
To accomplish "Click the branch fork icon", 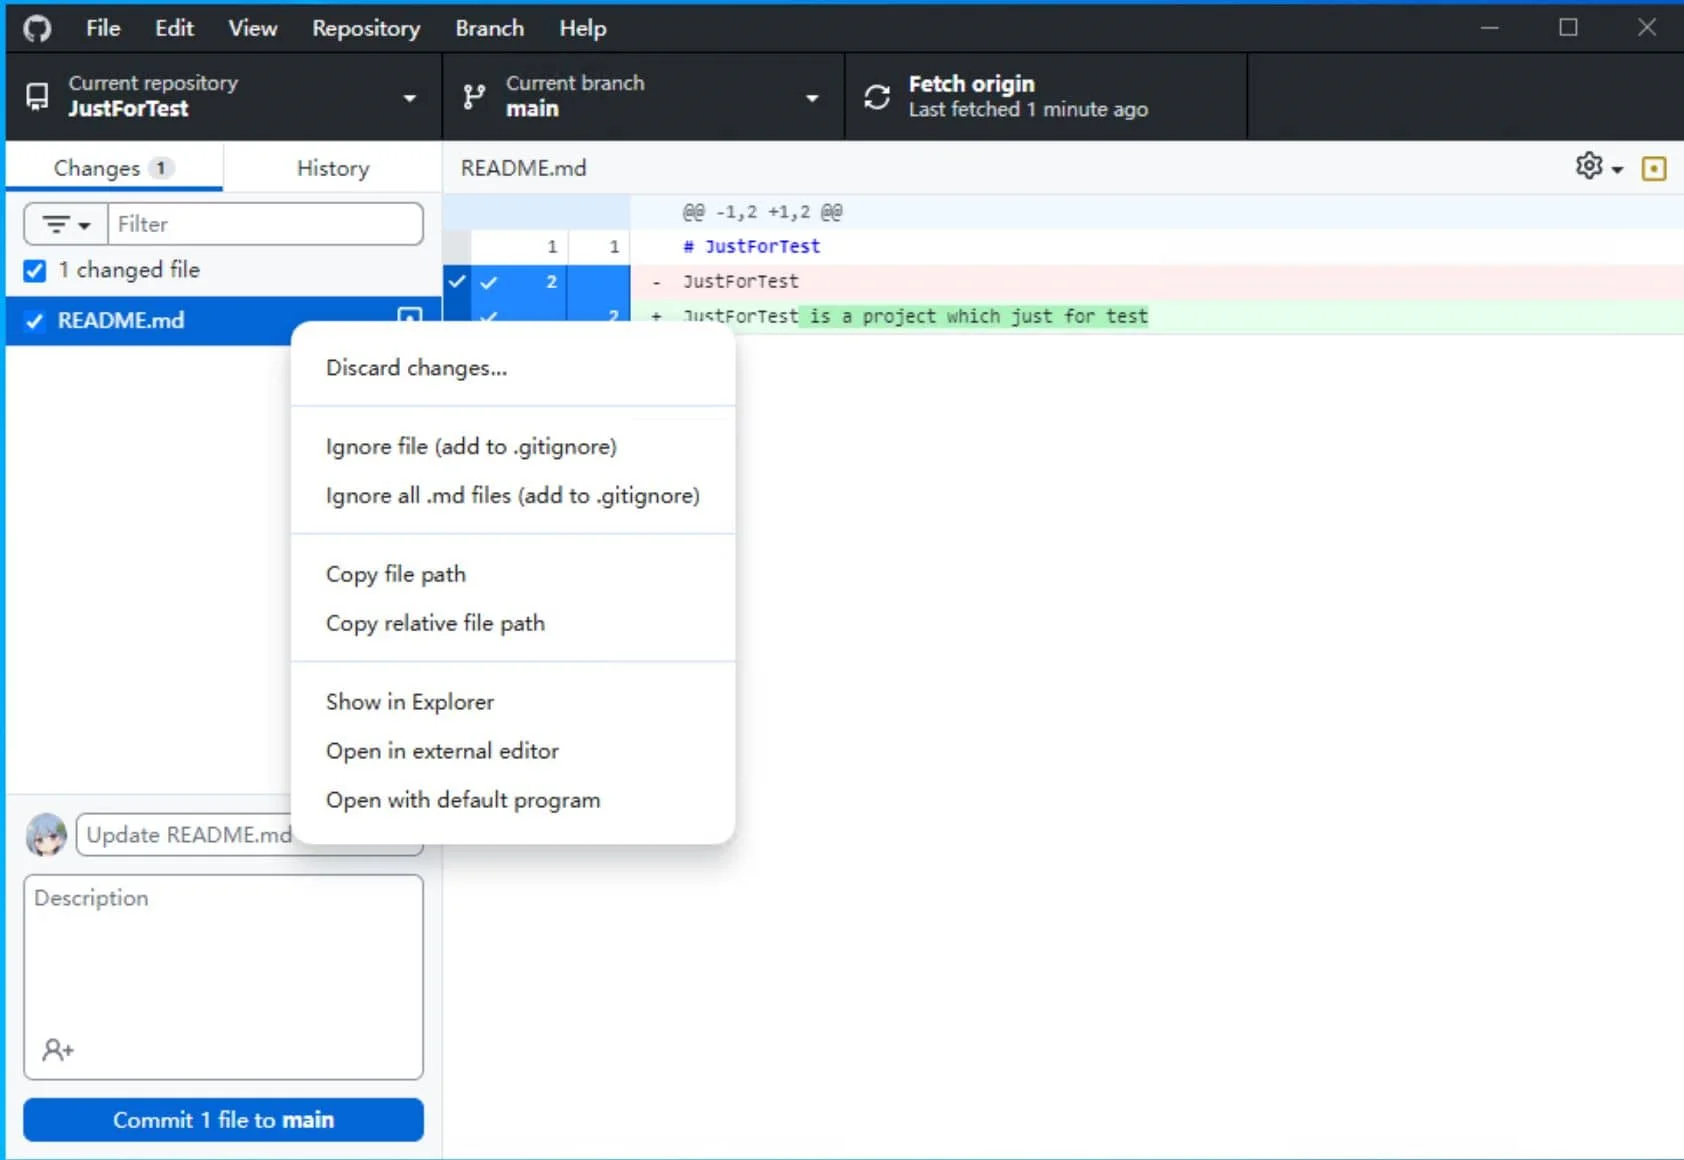I will click(x=474, y=97).
